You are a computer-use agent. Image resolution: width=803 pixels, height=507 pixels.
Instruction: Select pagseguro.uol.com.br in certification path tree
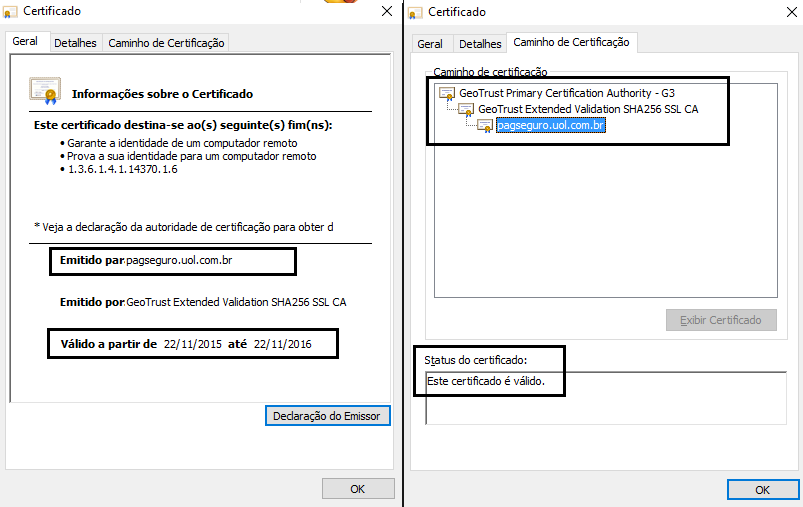(551, 125)
